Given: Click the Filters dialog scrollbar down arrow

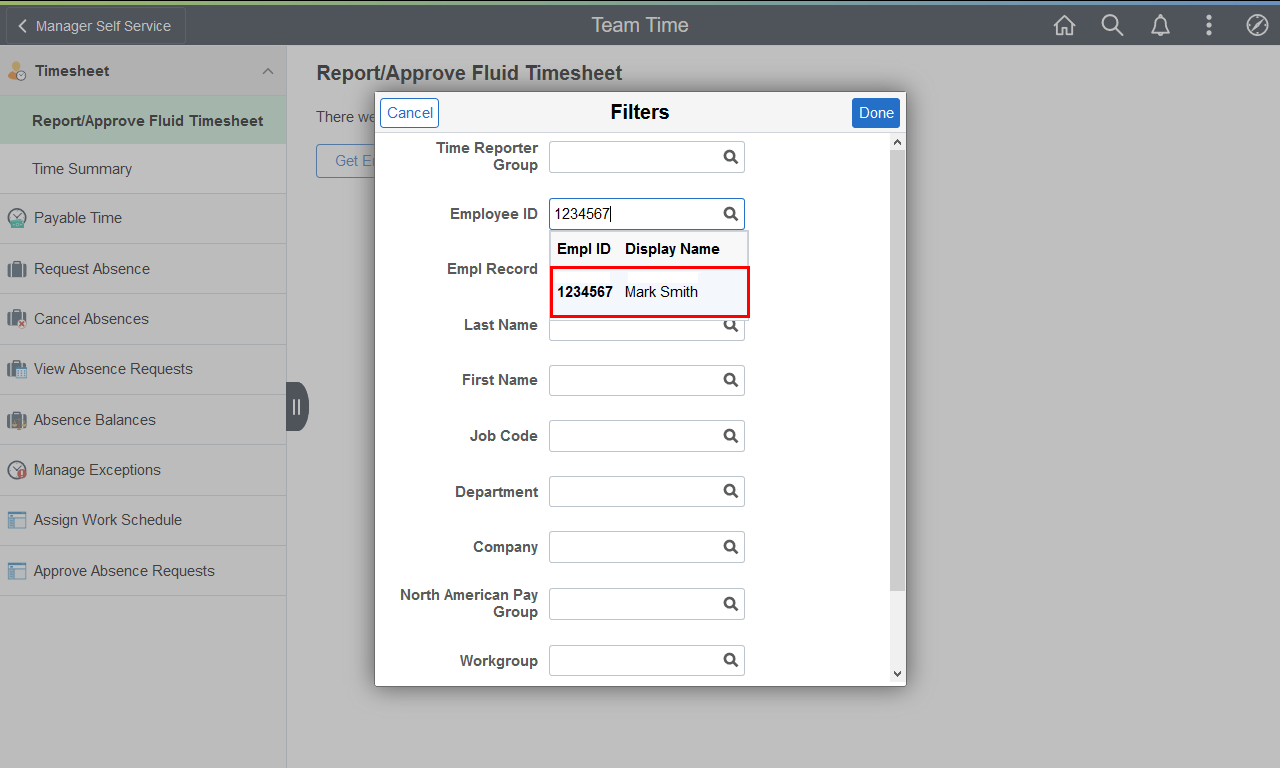Looking at the screenshot, I should (x=897, y=674).
